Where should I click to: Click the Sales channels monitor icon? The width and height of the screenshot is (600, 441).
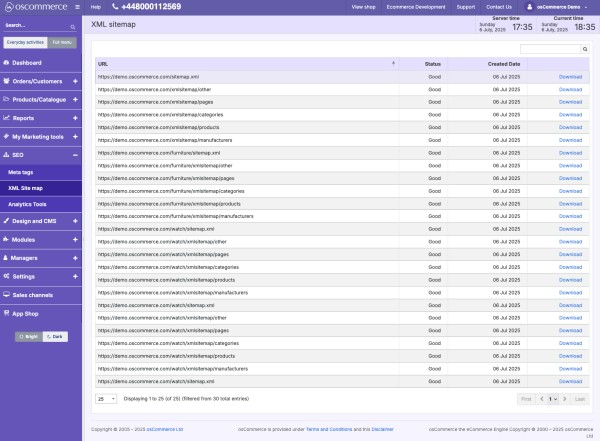tap(6, 295)
